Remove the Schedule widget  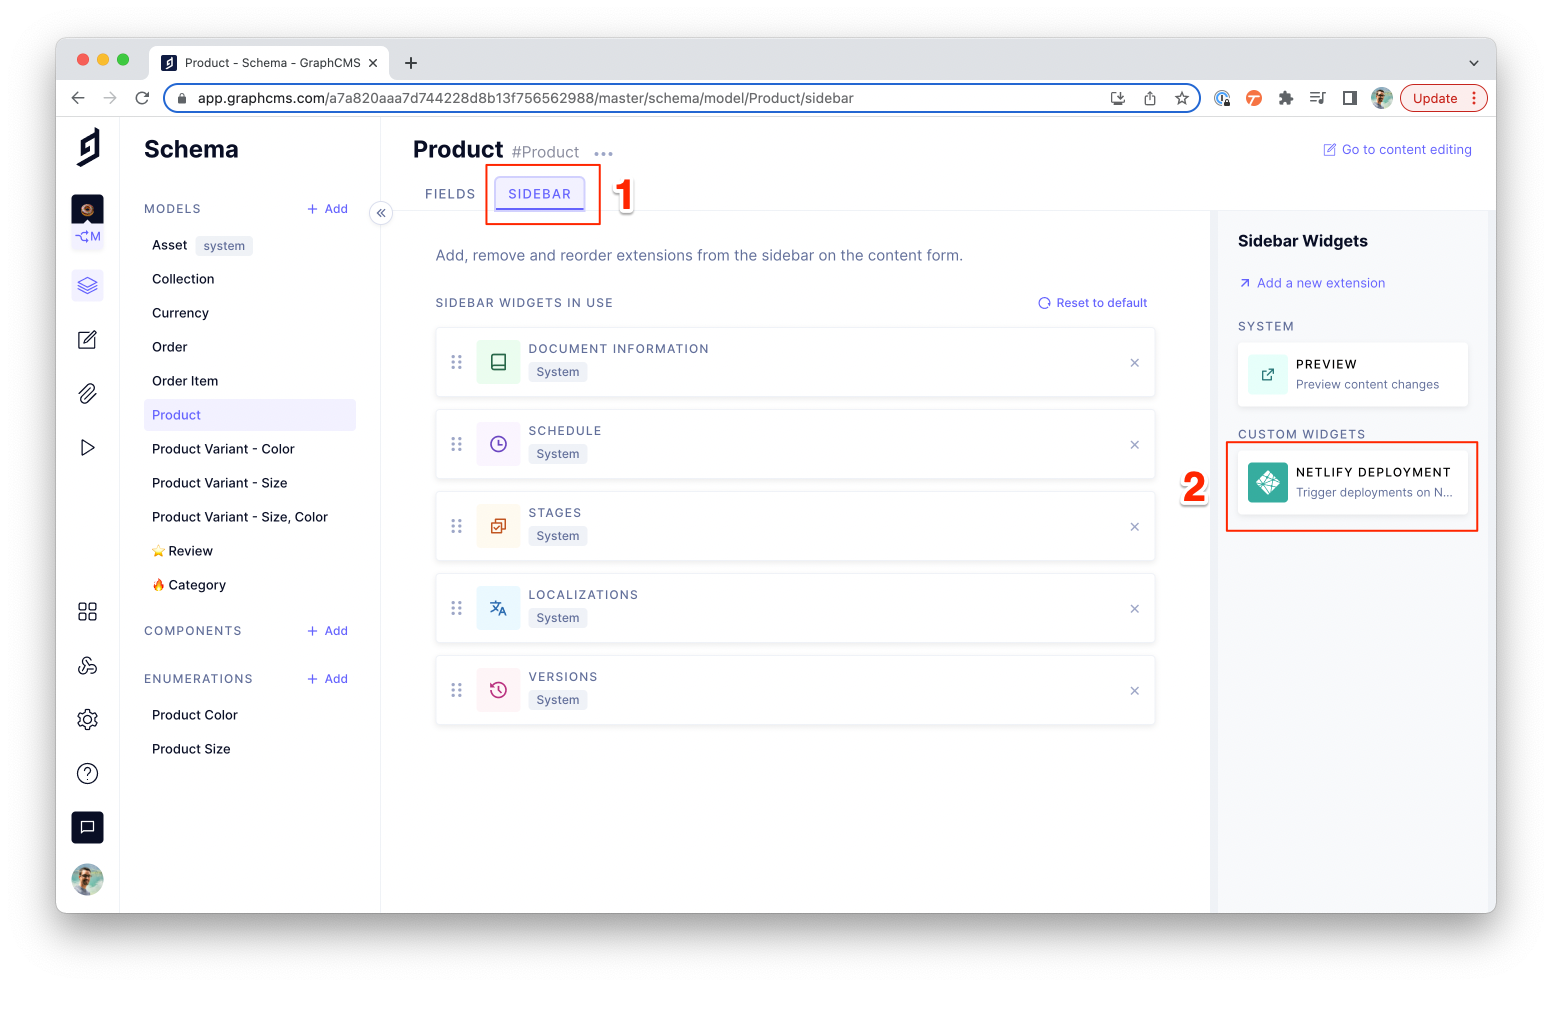pos(1134,445)
